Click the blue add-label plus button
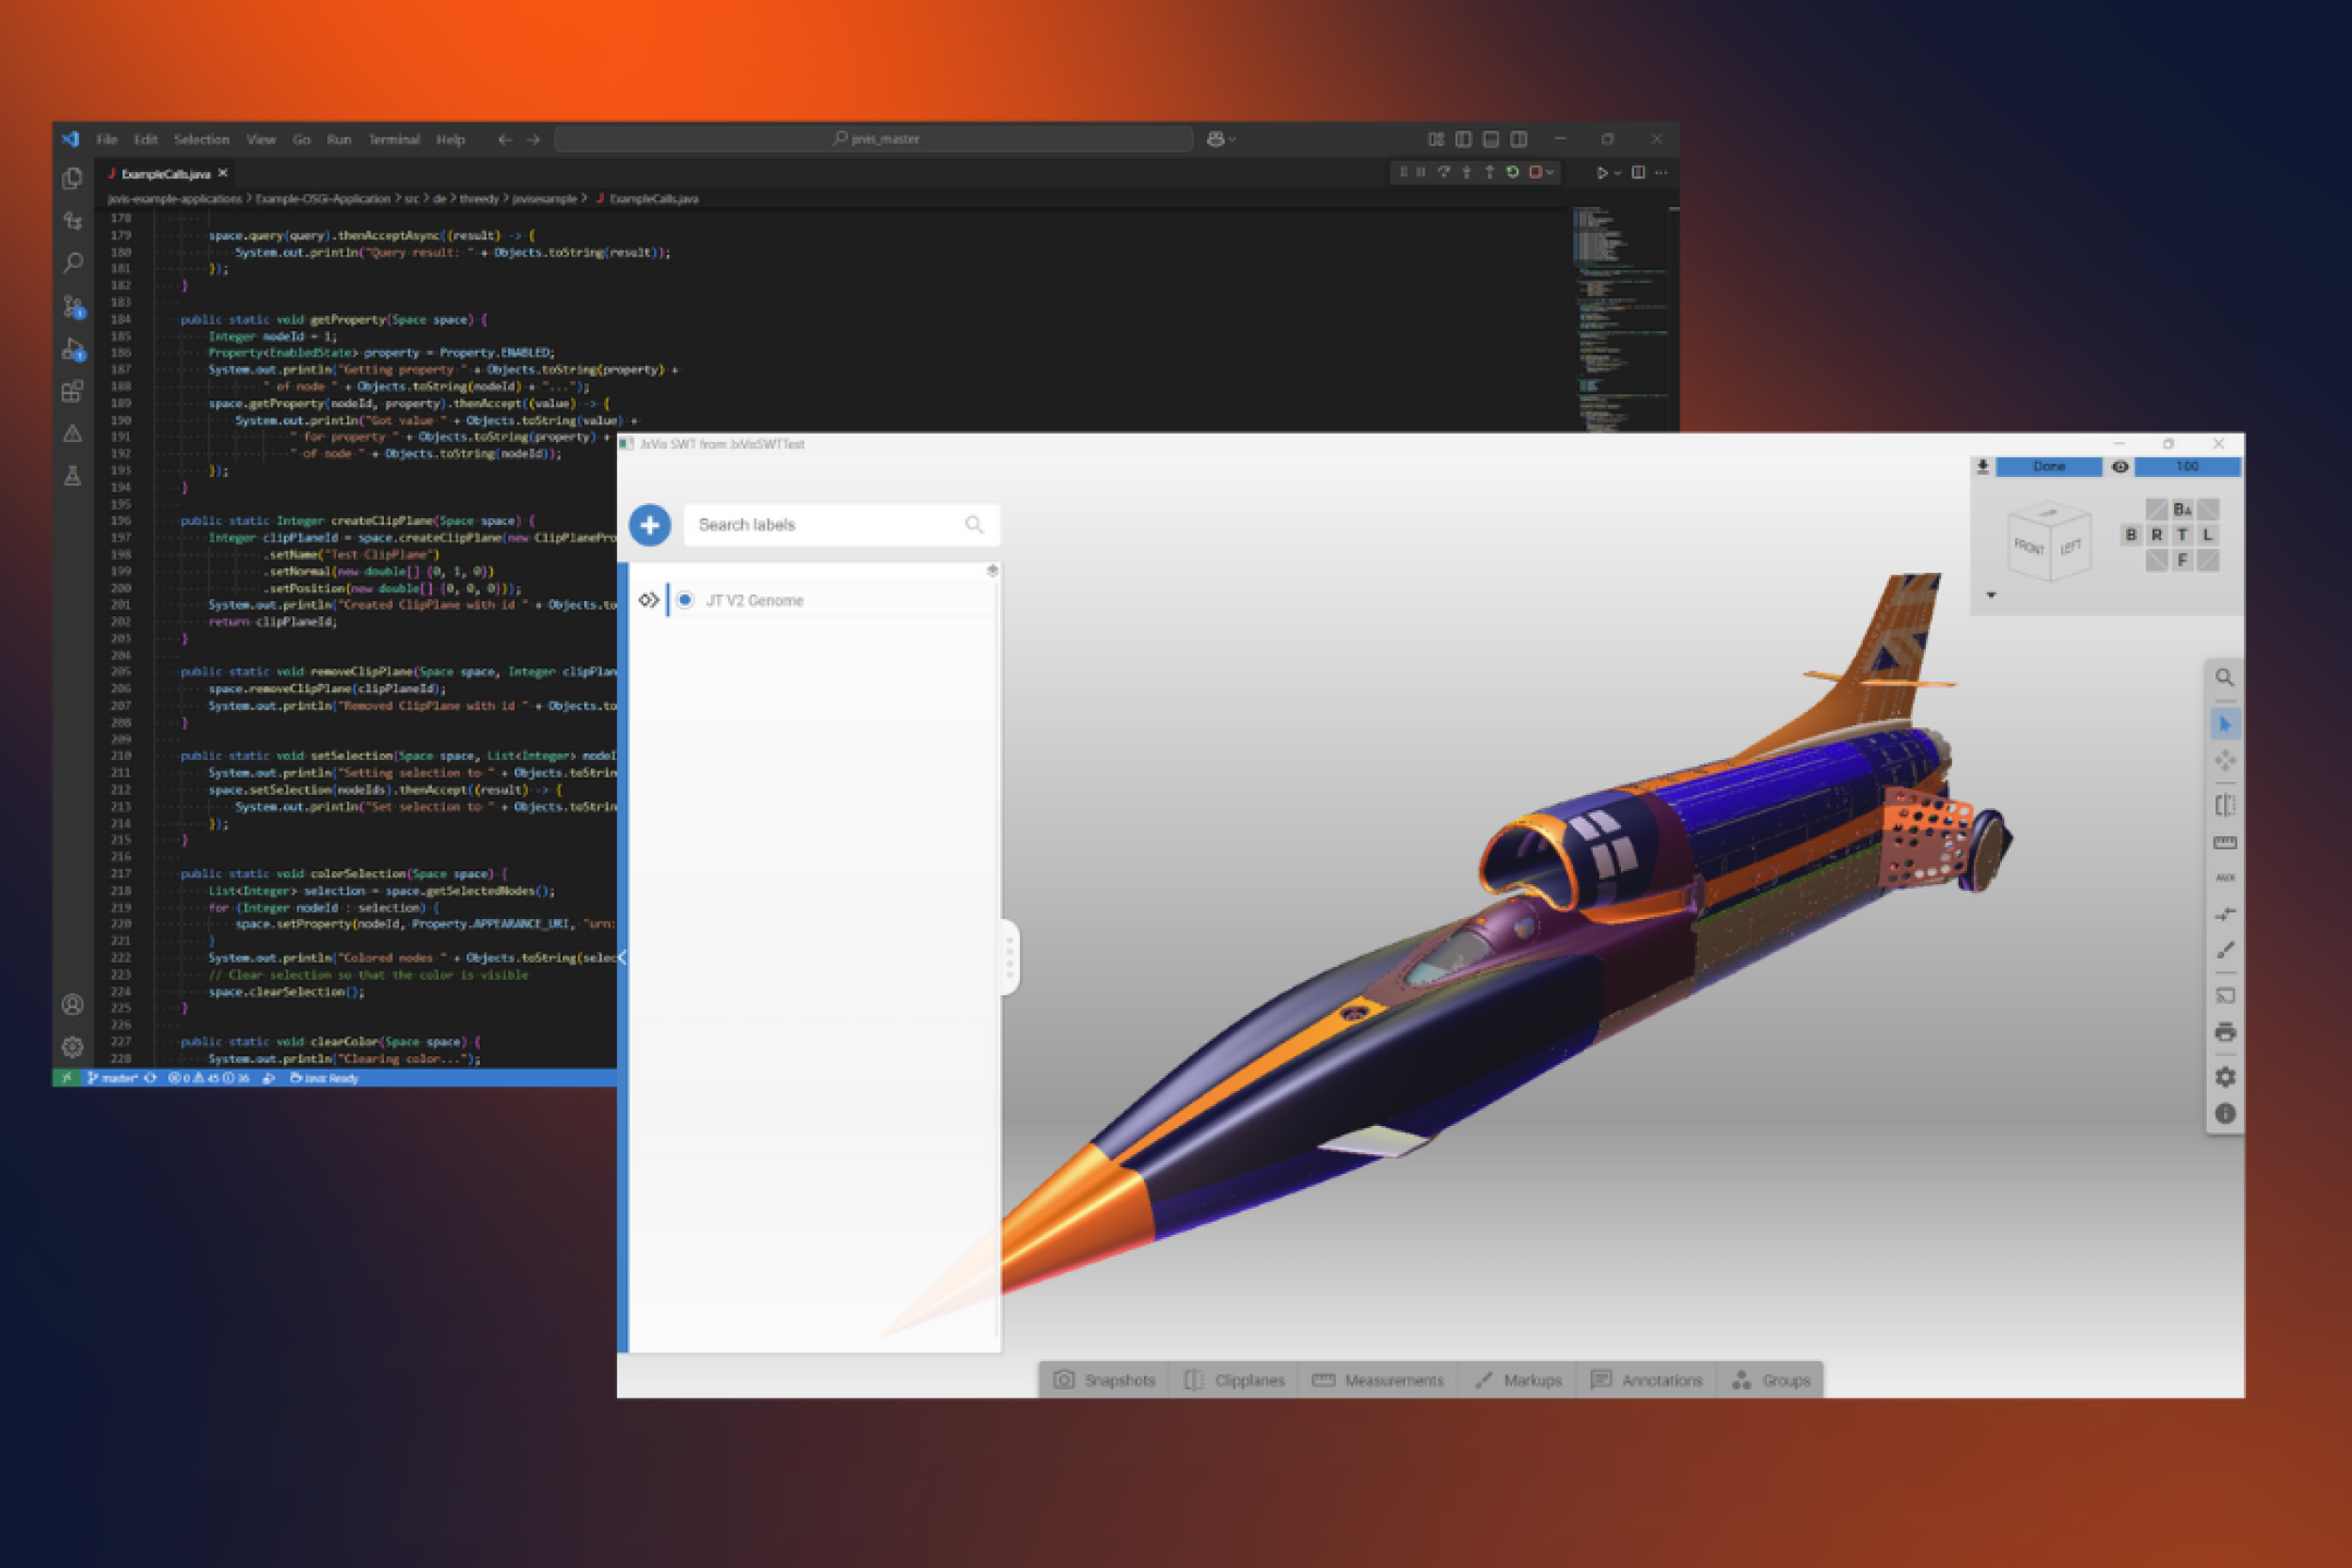This screenshot has height=1568, width=2352. [649, 525]
